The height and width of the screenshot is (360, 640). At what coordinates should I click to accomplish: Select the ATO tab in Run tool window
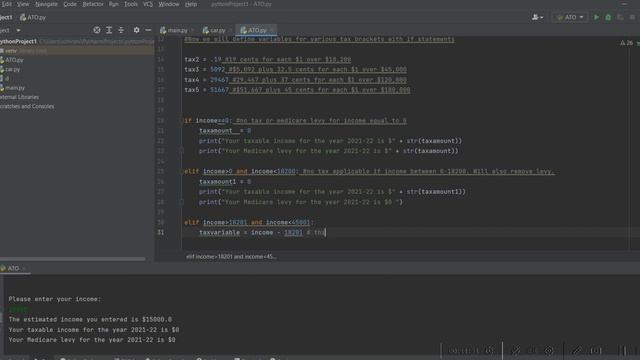pyautogui.click(x=13, y=268)
